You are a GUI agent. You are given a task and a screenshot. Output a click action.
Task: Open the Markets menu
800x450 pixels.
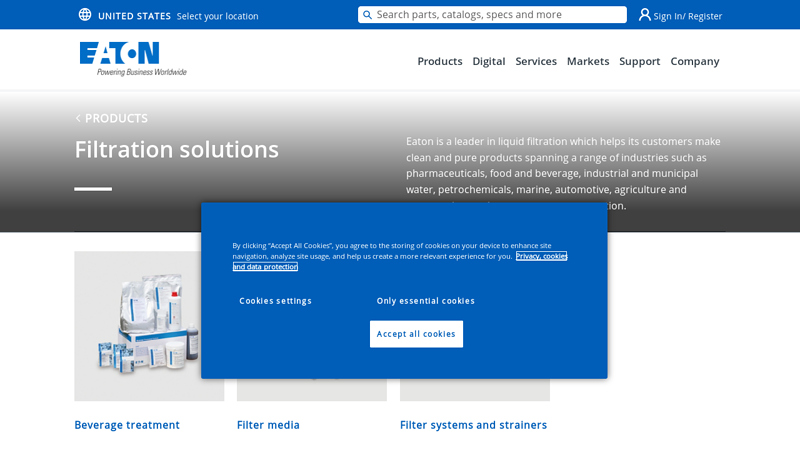pyautogui.click(x=588, y=61)
